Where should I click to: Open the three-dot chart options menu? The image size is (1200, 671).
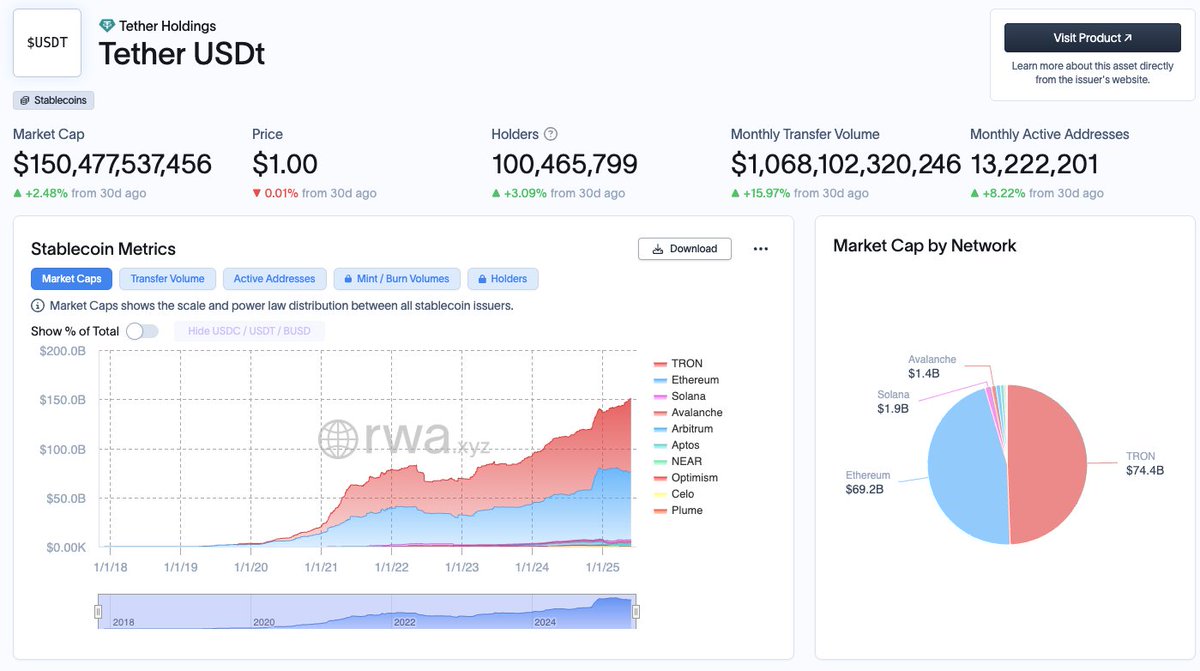[760, 249]
